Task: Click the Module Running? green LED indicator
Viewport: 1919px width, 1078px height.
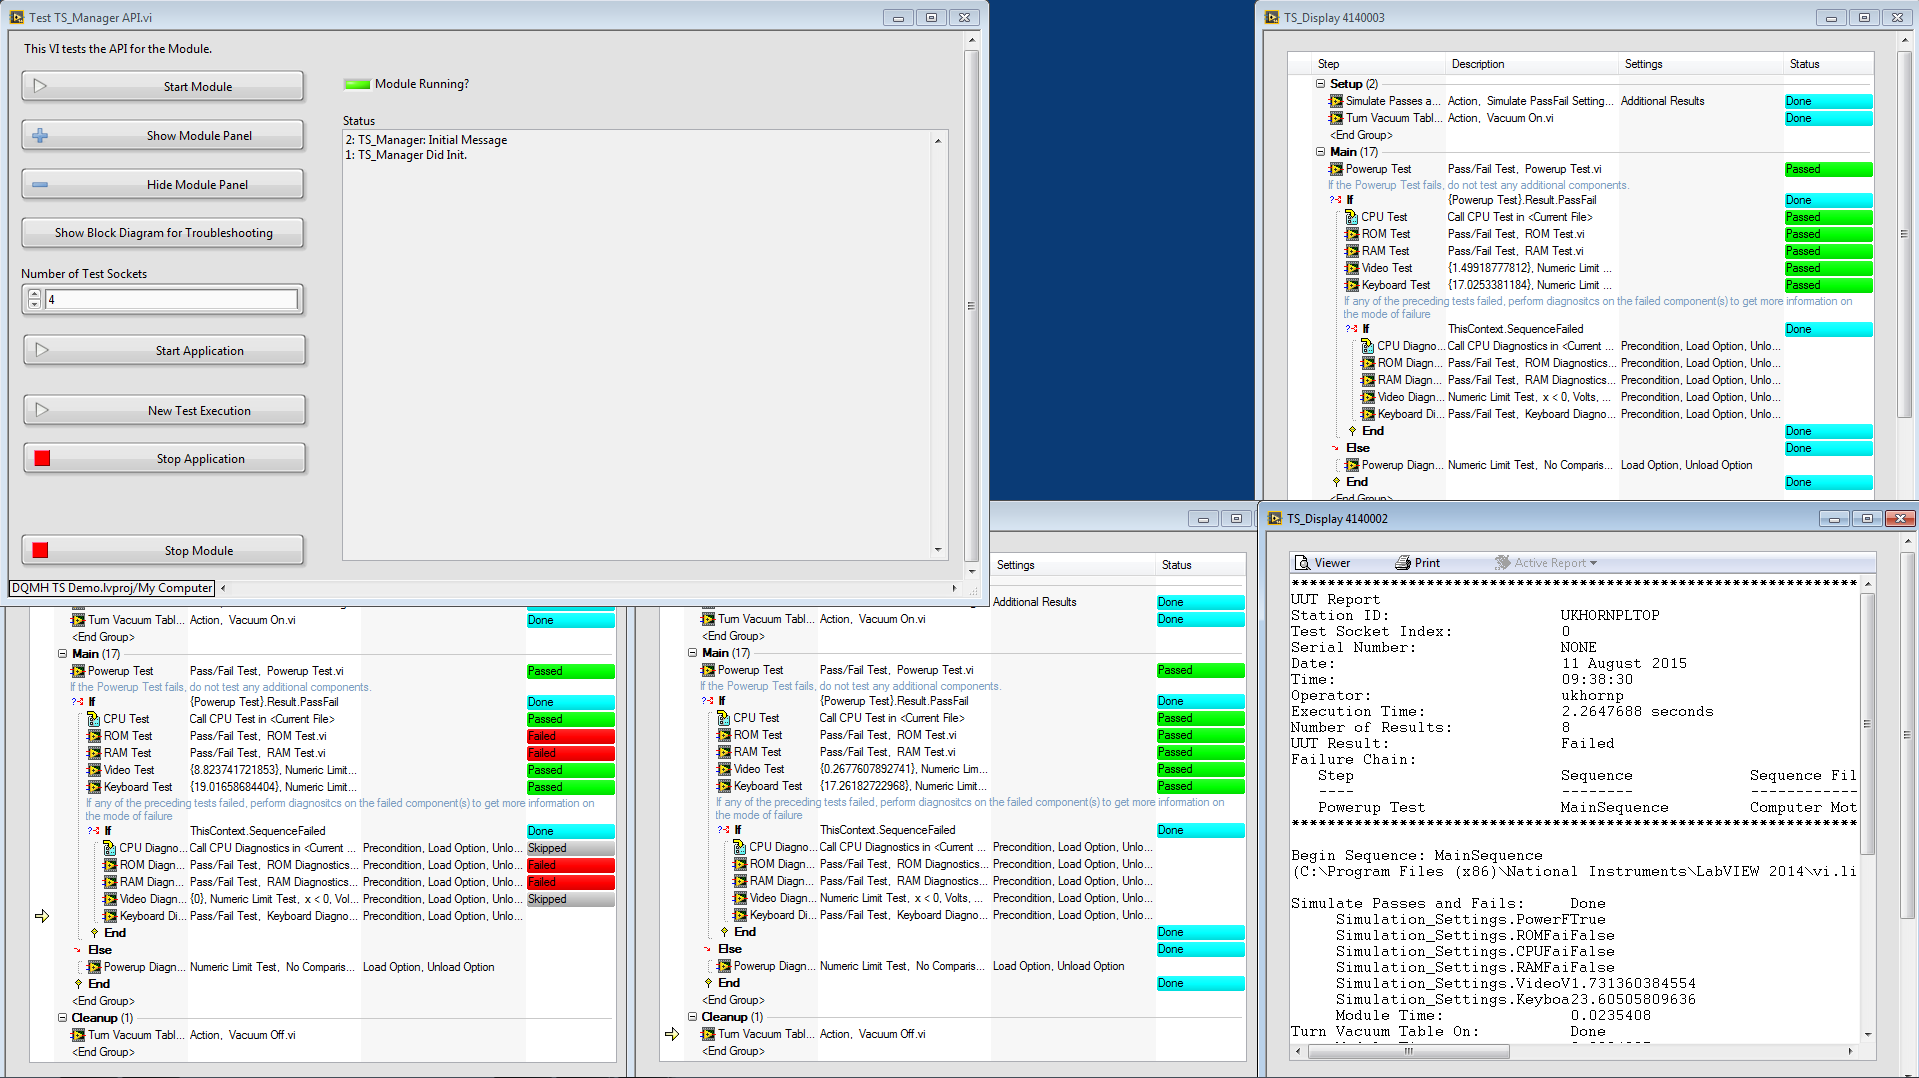Action: pyautogui.click(x=356, y=84)
